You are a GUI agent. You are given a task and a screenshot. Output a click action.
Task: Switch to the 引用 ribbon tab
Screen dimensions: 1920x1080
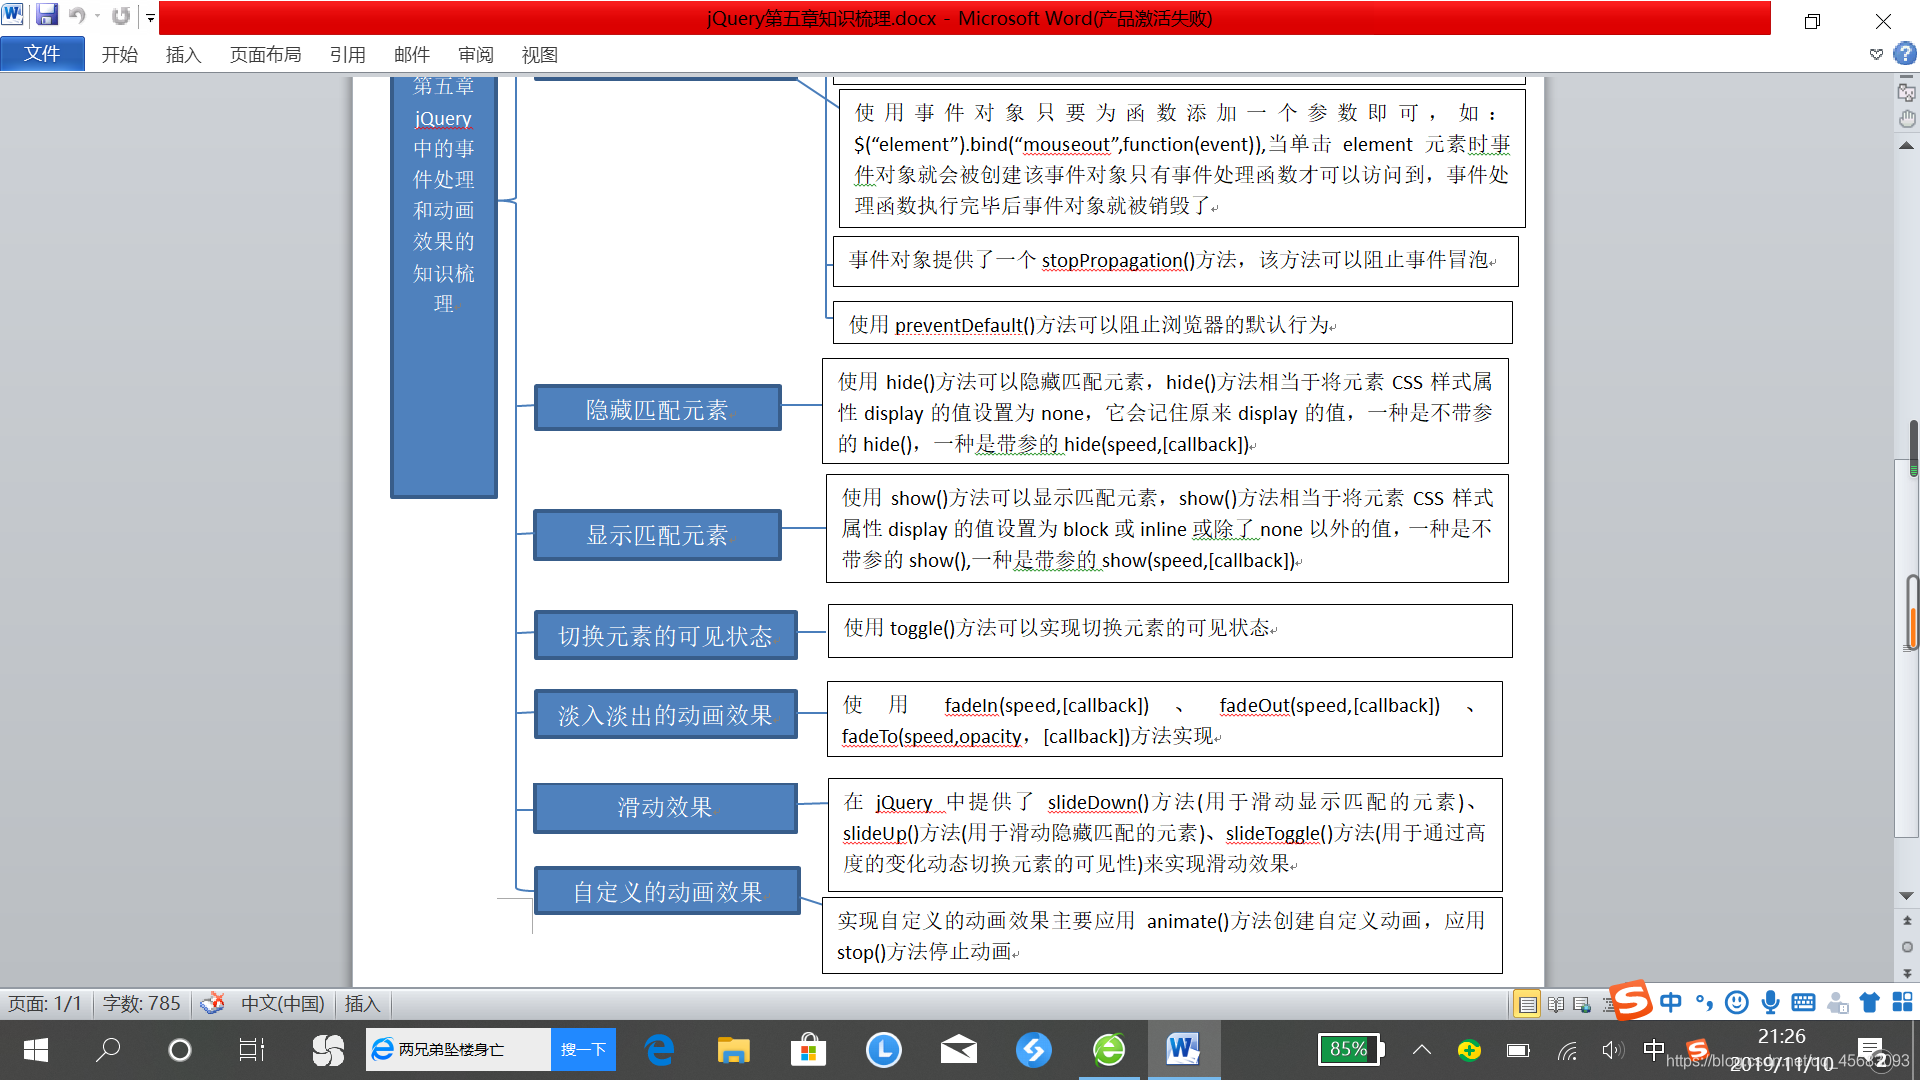pos(348,55)
